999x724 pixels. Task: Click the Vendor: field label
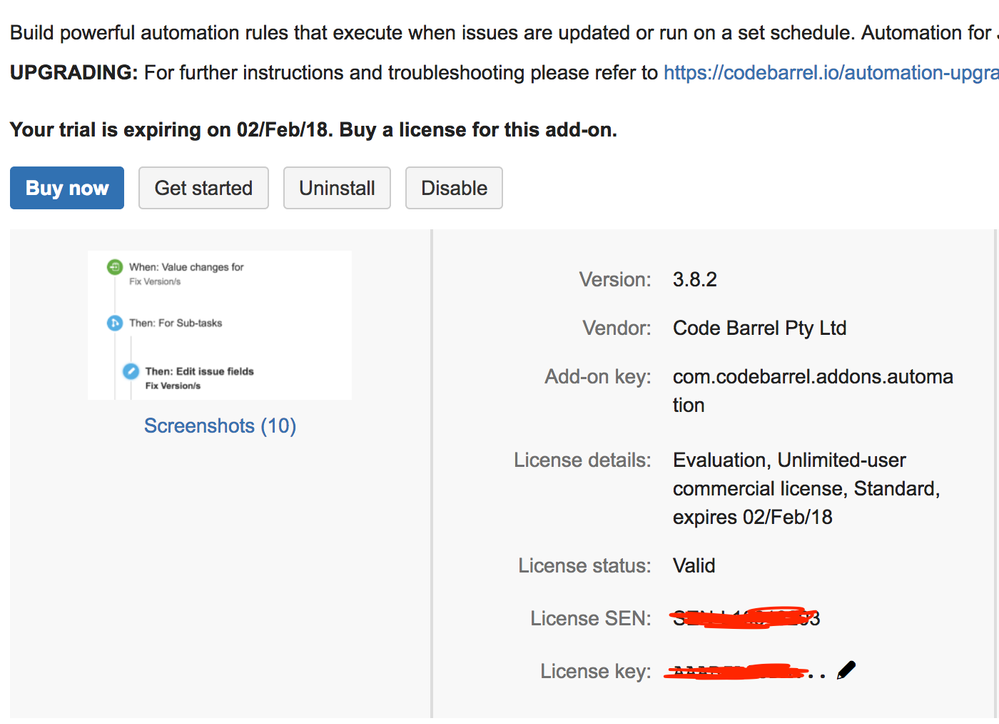617,328
